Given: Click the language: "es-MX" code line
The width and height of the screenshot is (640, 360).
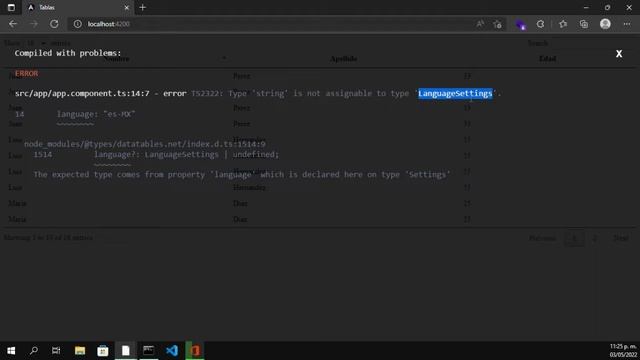Looking at the screenshot, I should [96, 114].
